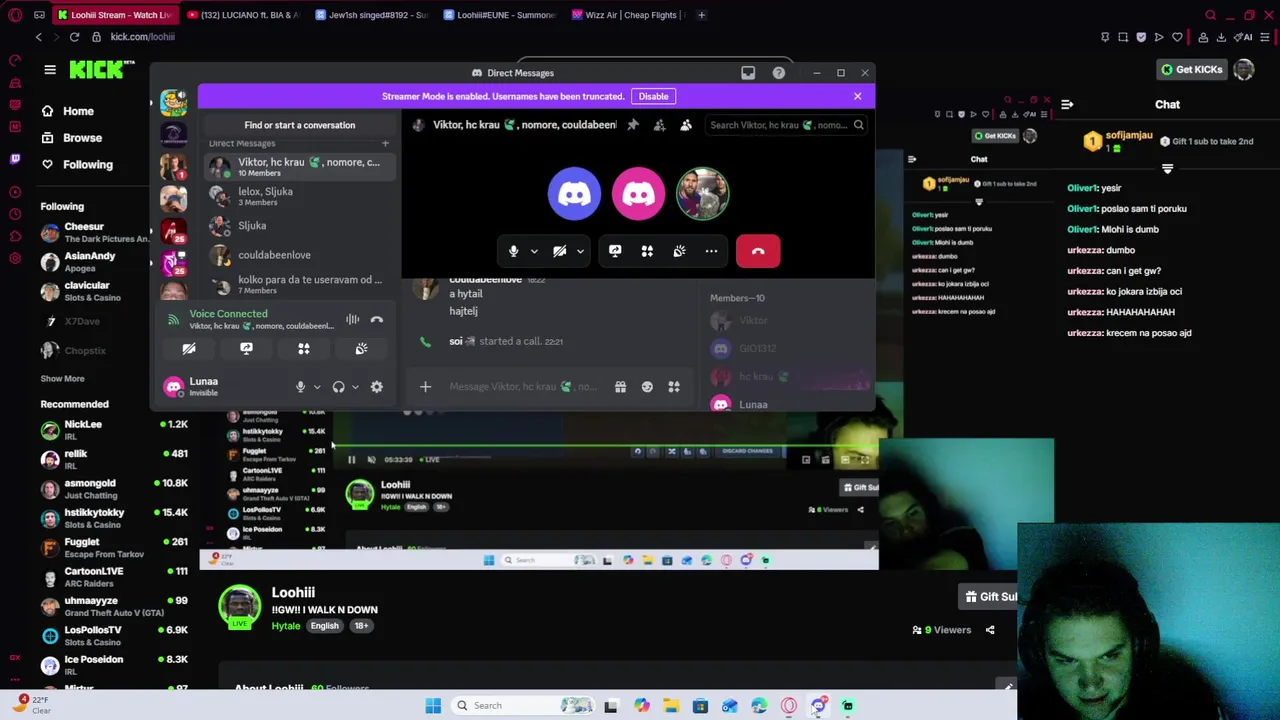
Task: Click the Get KICKs button
Action: pos(1192,69)
